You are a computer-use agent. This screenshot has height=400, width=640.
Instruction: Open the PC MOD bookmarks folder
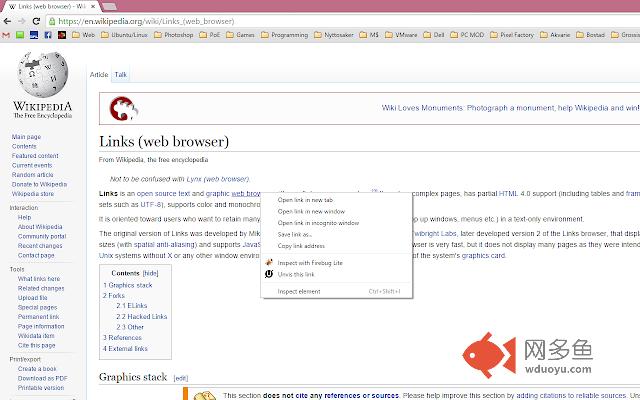pyautogui.click(x=467, y=35)
